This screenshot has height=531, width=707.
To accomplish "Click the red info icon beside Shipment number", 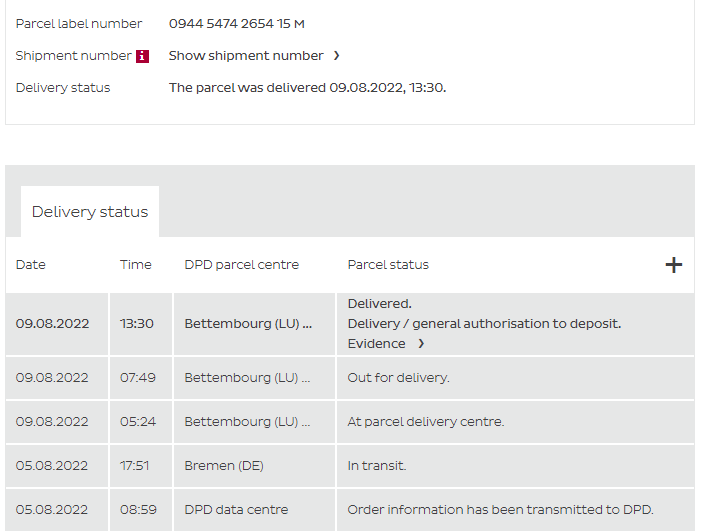I will pyautogui.click(x=143, y=56).
